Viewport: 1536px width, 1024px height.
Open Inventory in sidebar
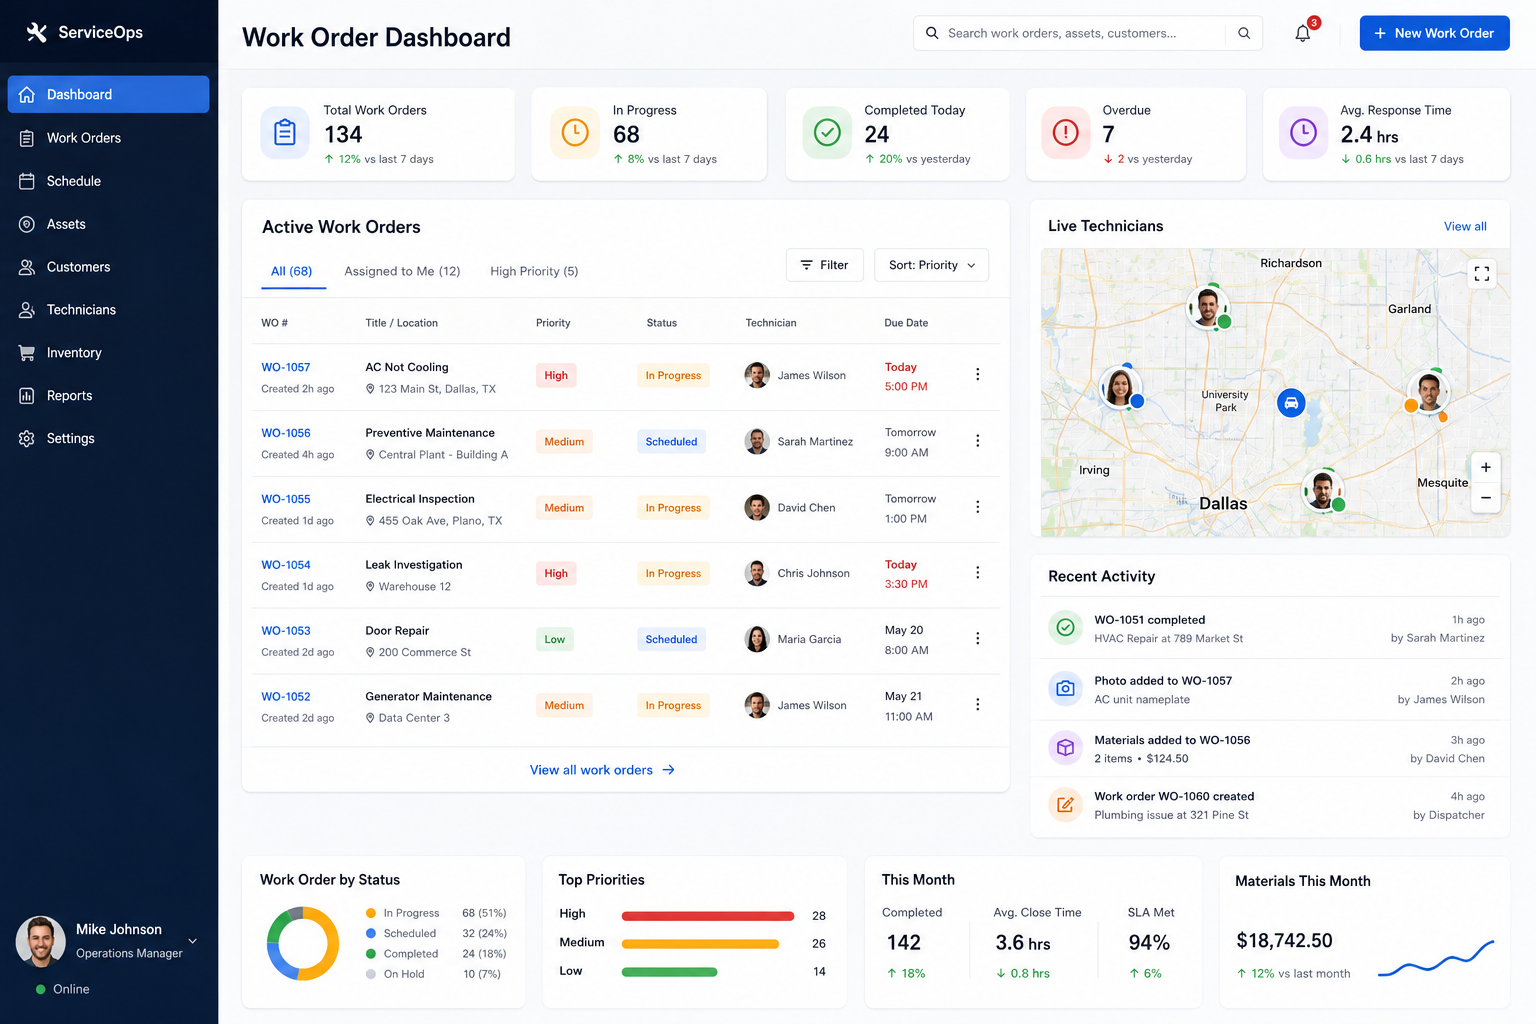point(108,353)
